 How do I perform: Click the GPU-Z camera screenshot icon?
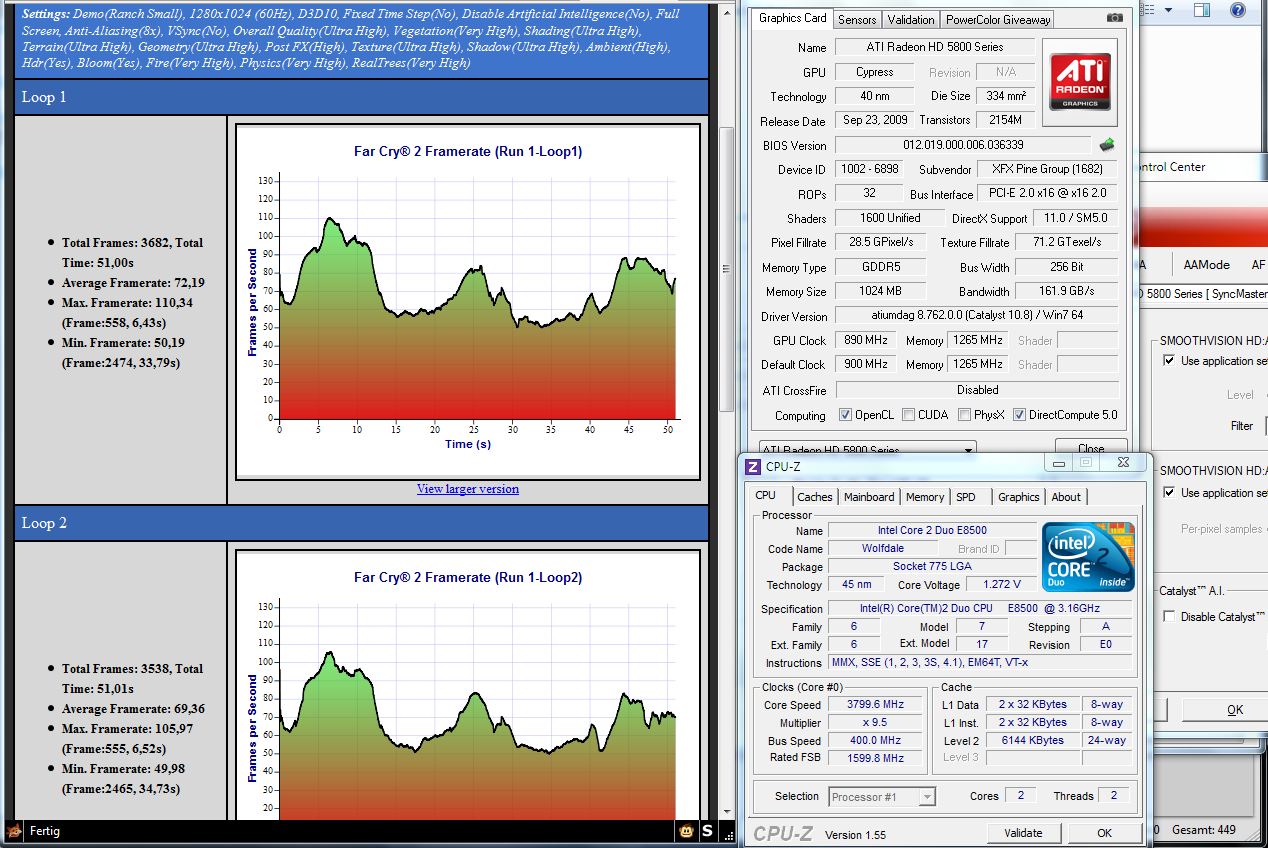pyautogui.click(x=1115, y=18)
